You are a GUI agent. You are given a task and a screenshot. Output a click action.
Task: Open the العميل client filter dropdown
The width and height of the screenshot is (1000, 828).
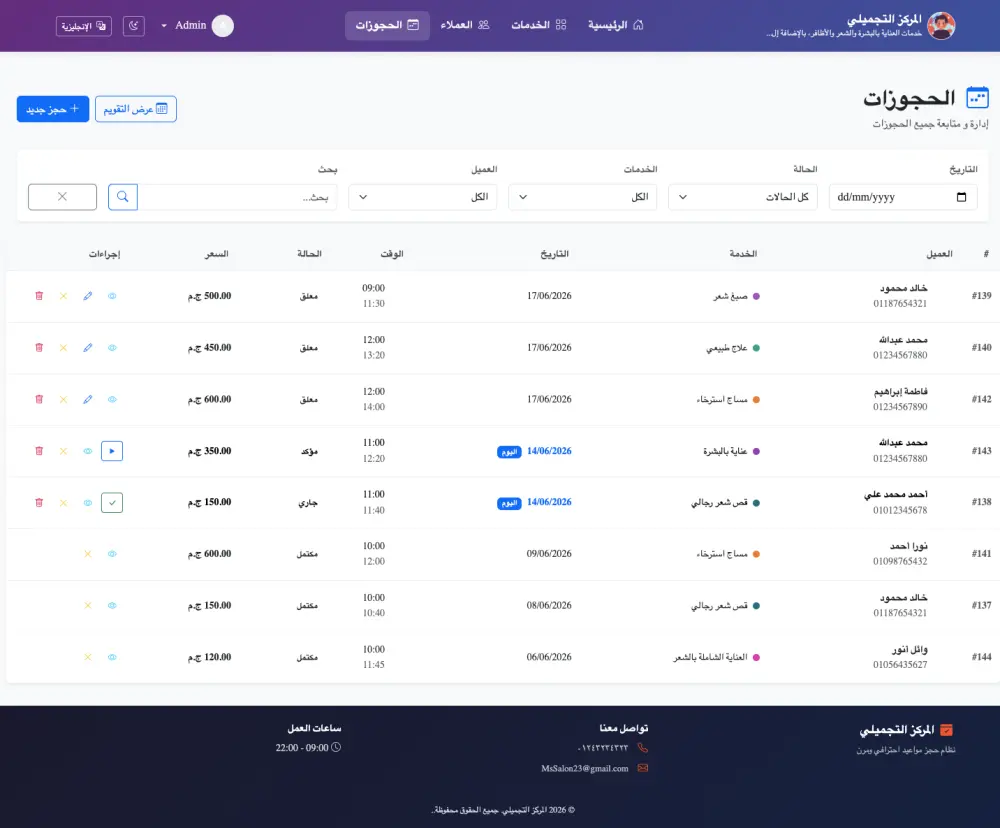point(422,197)
